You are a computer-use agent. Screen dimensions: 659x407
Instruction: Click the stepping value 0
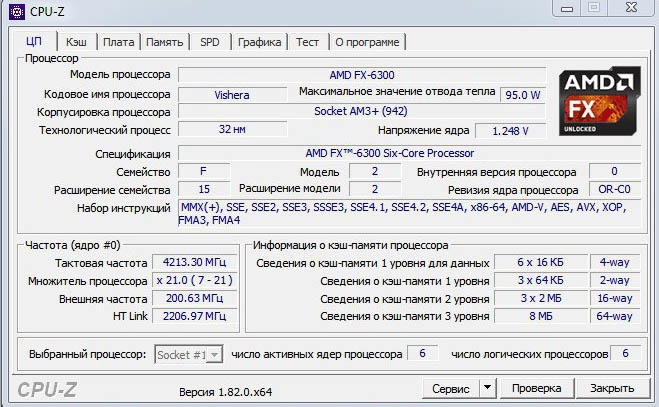pos(614,171)
